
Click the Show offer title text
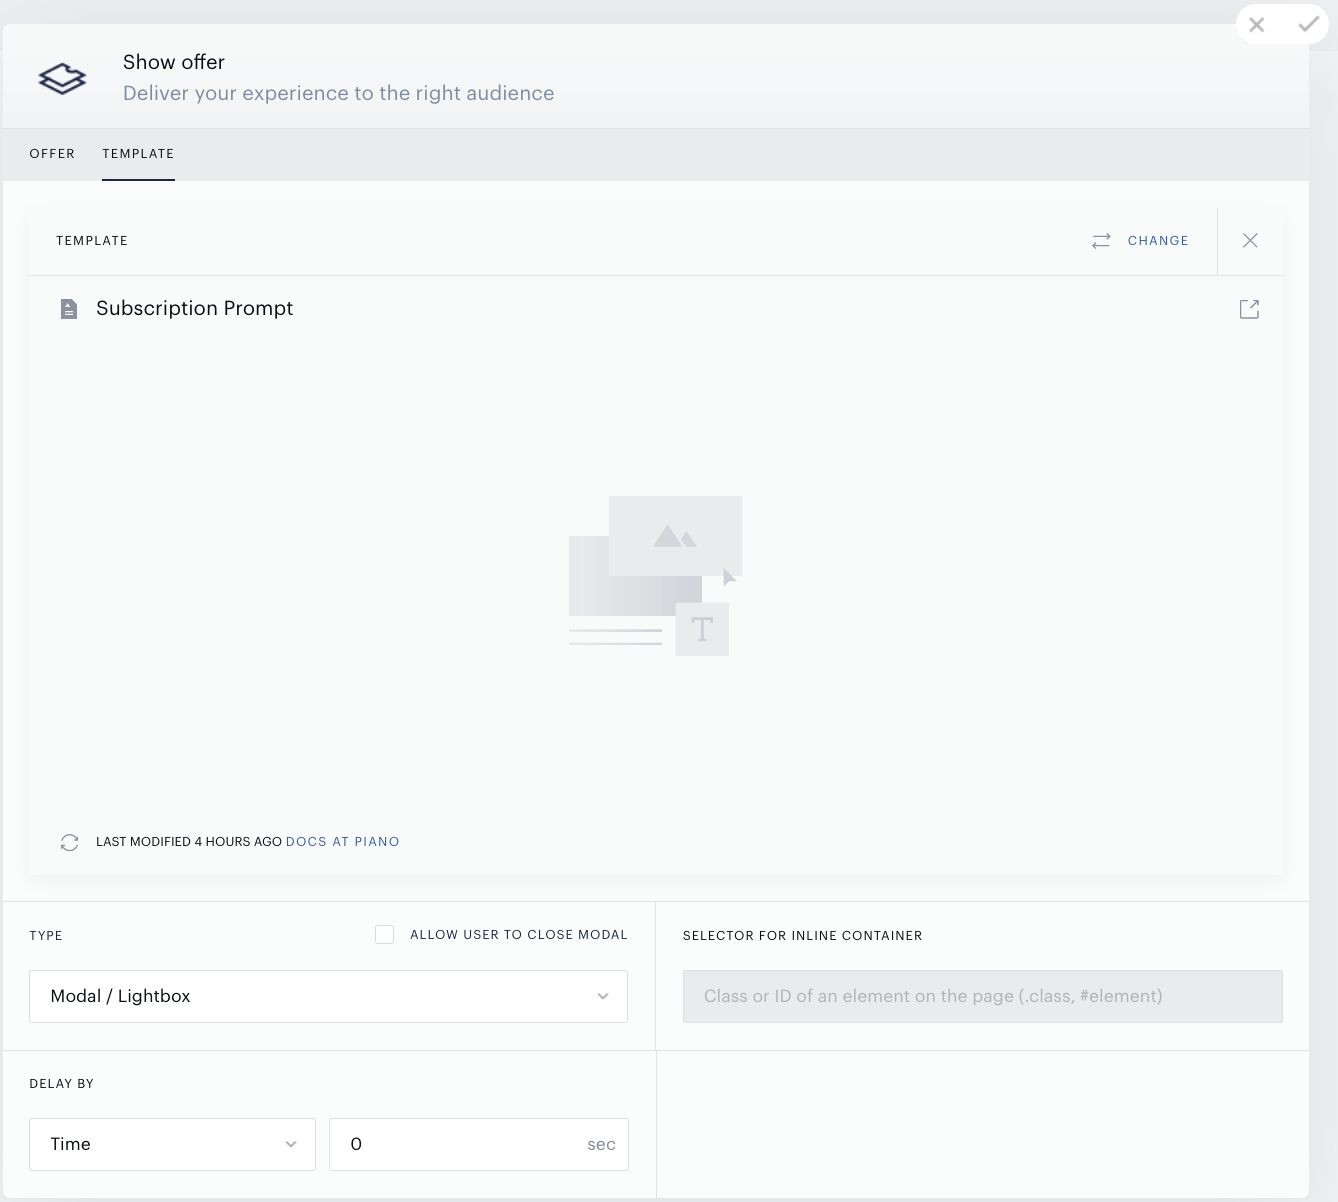point(174,62)
